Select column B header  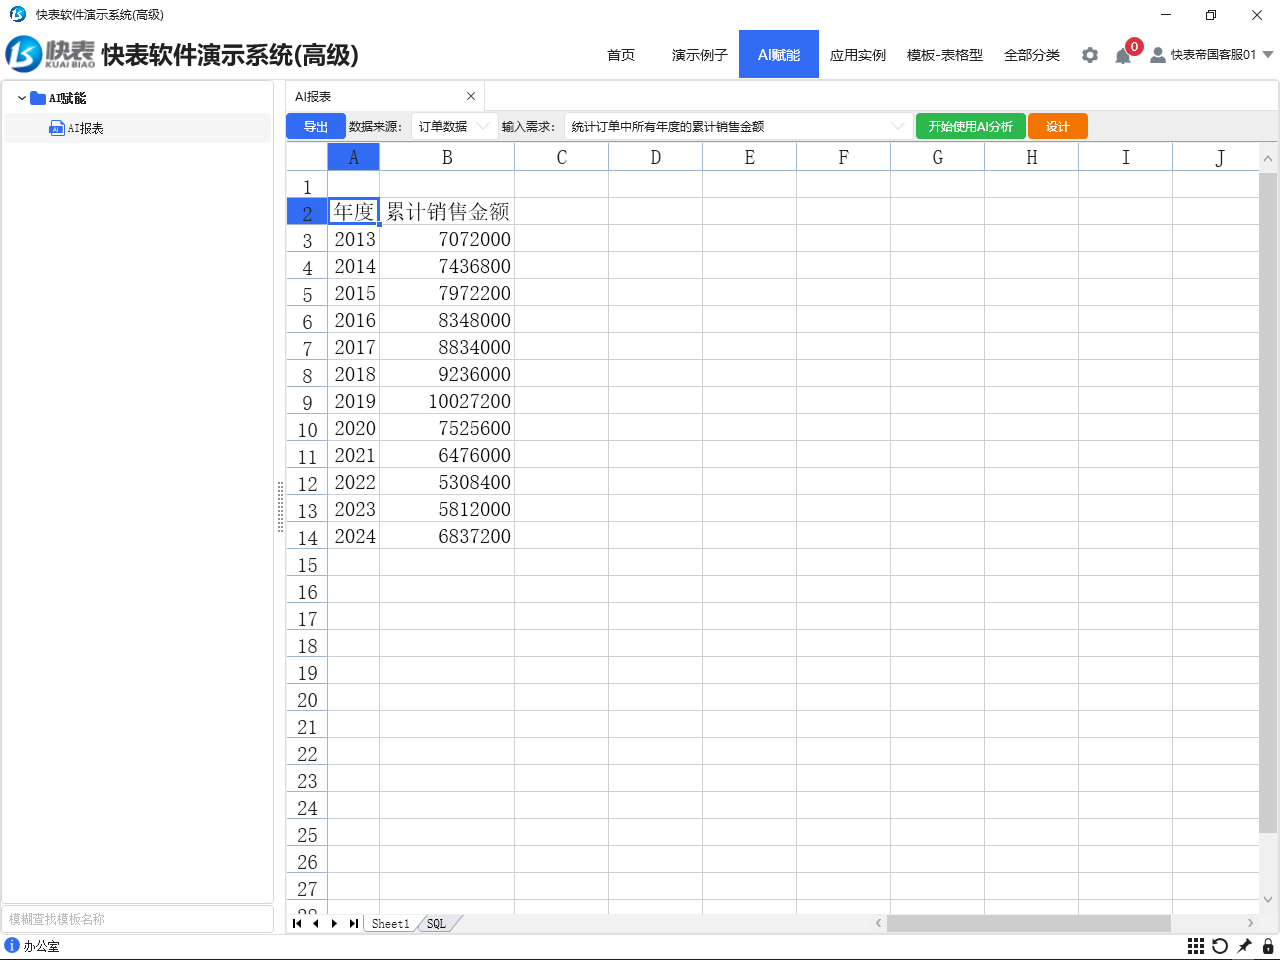point(447,157)
